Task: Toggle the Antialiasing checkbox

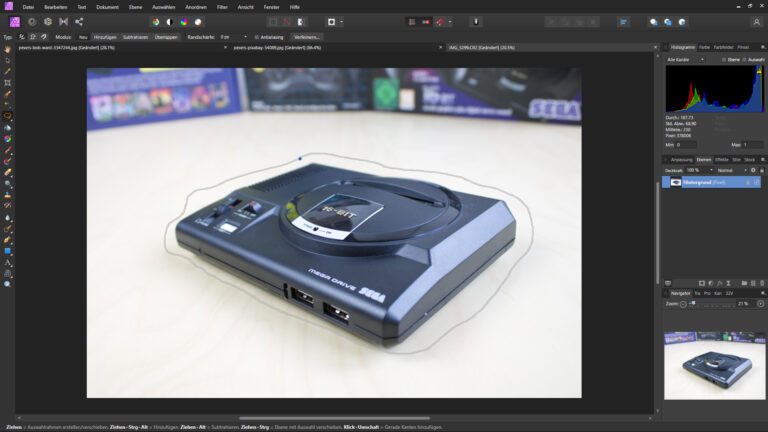Action: pyautogui.click(x=257, y=37)
